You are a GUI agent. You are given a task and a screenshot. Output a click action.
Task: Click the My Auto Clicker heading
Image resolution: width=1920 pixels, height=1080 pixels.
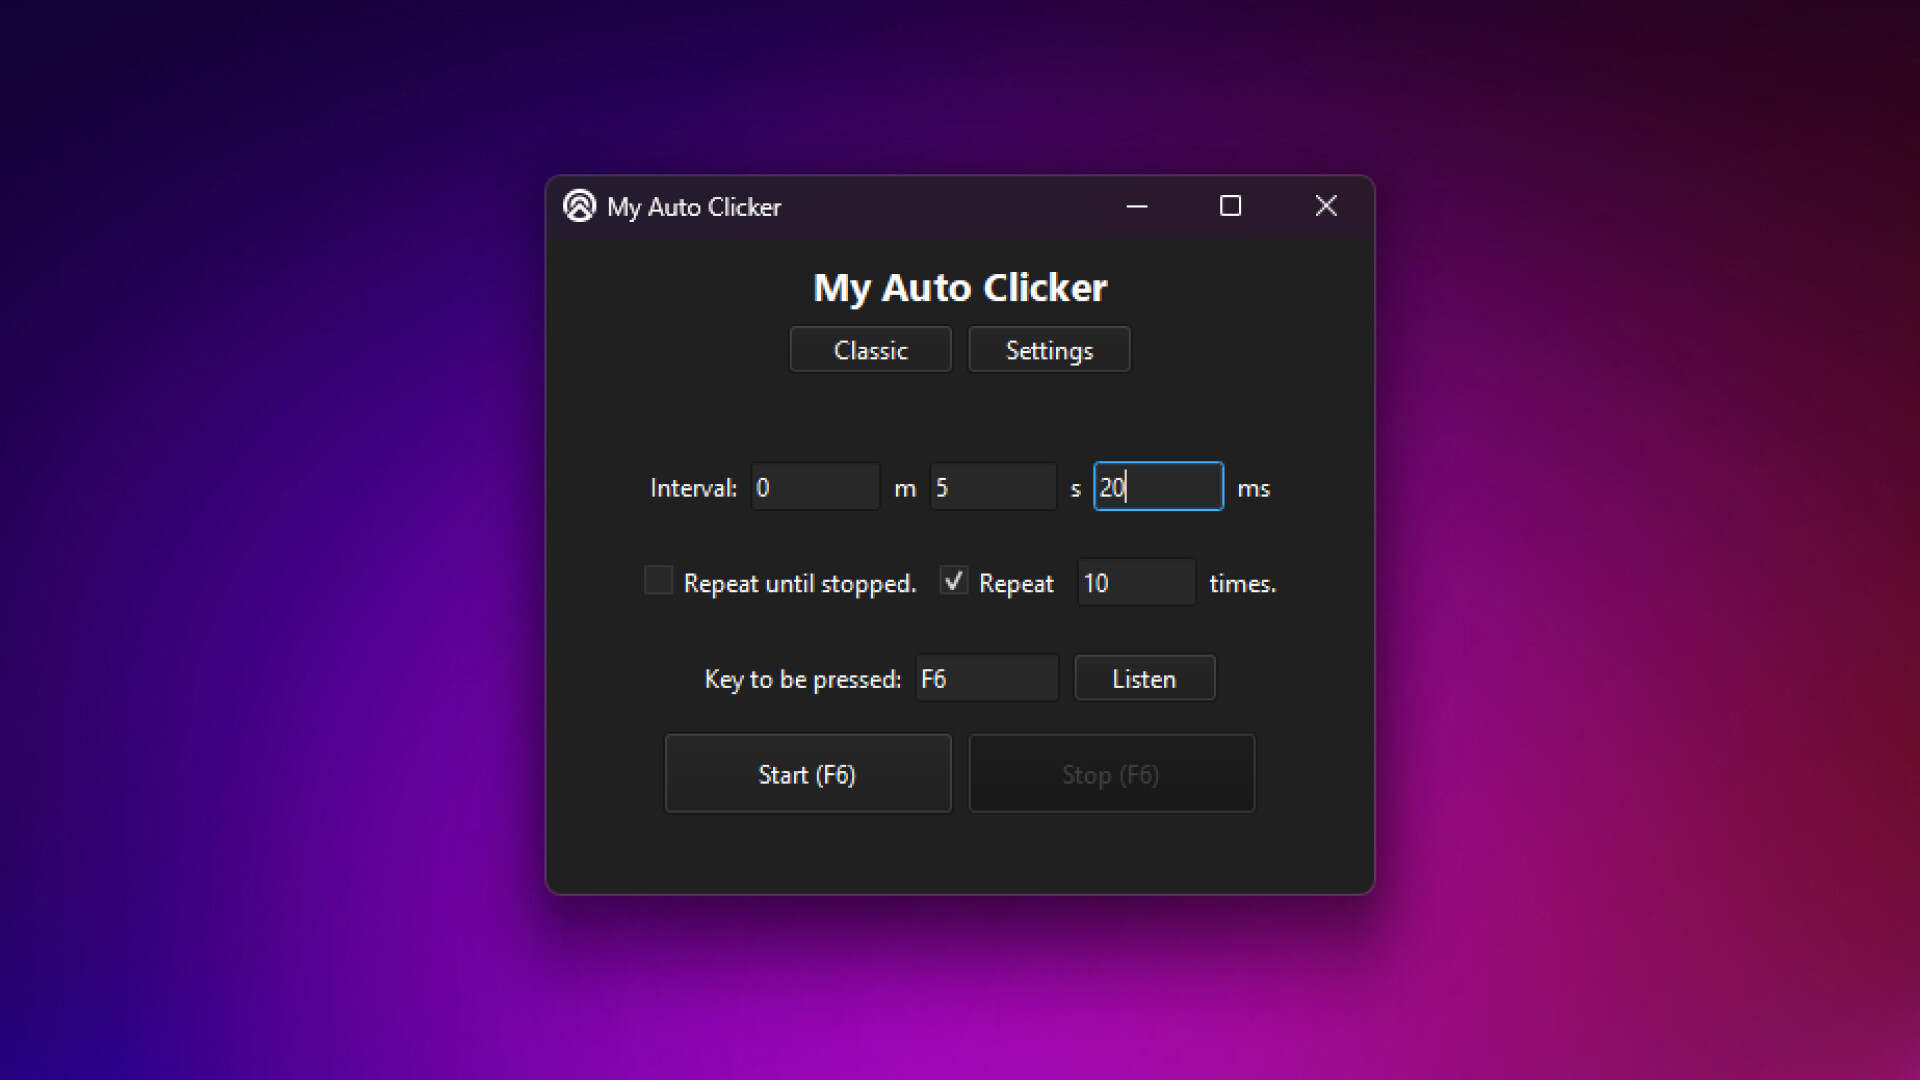pyautogui.click(x=960, y=288)
